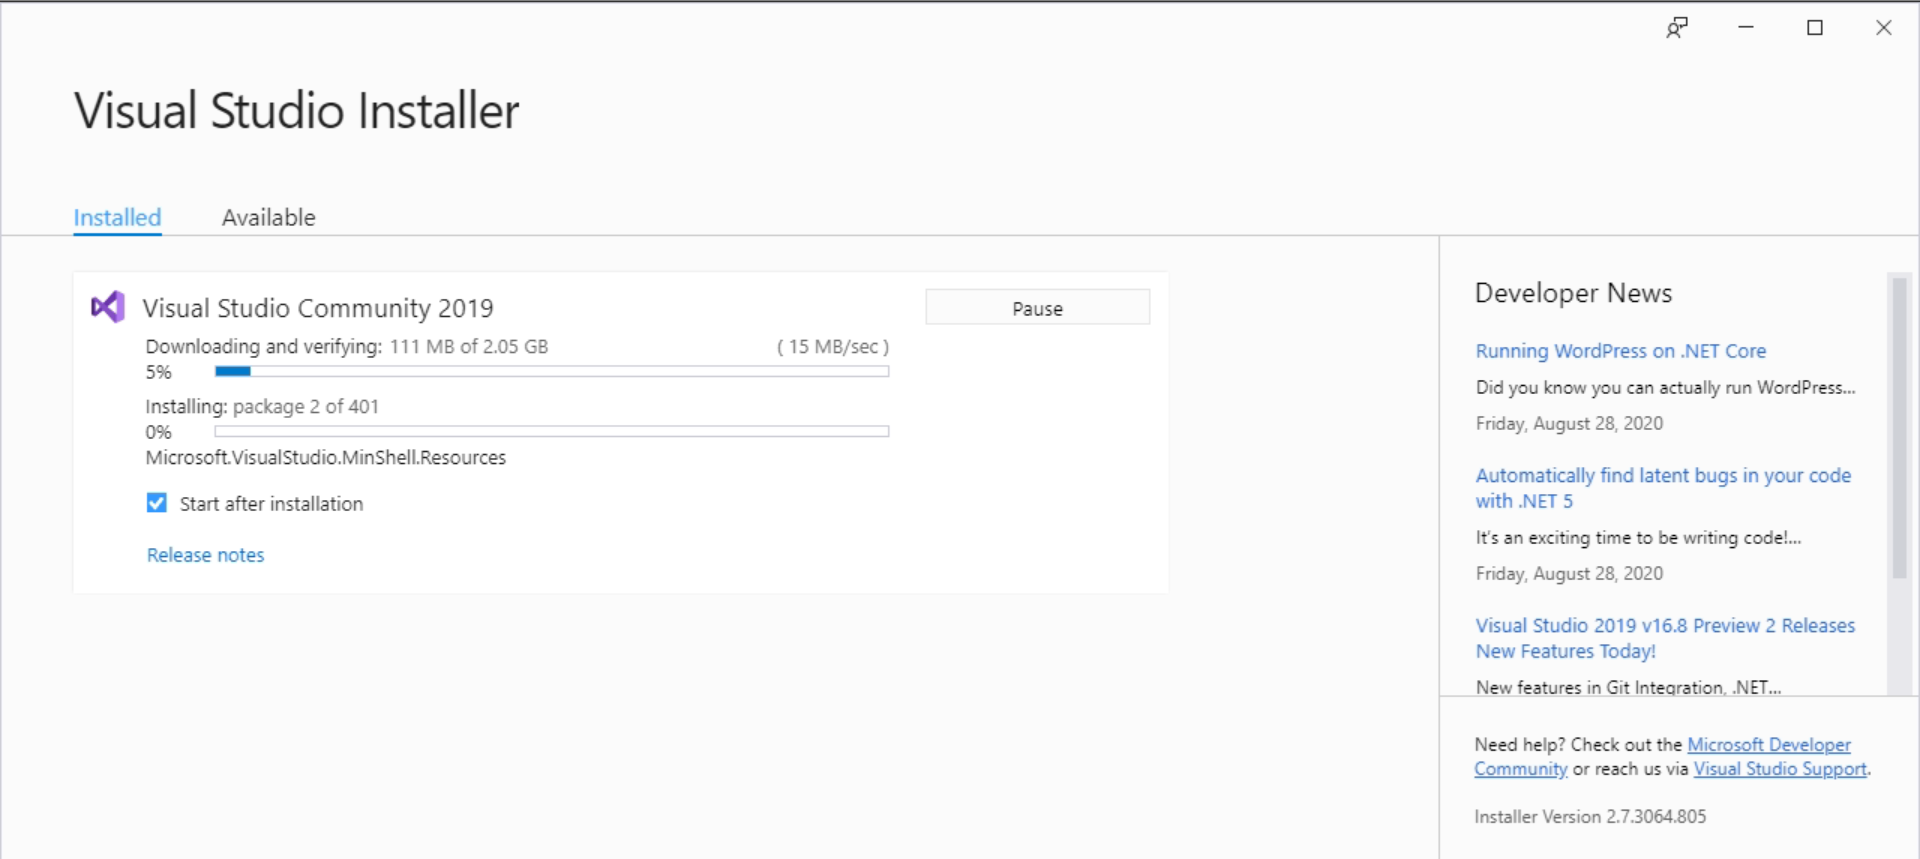Click the 0% install percentage label
1920x859 pixels.
click(159, 432)
